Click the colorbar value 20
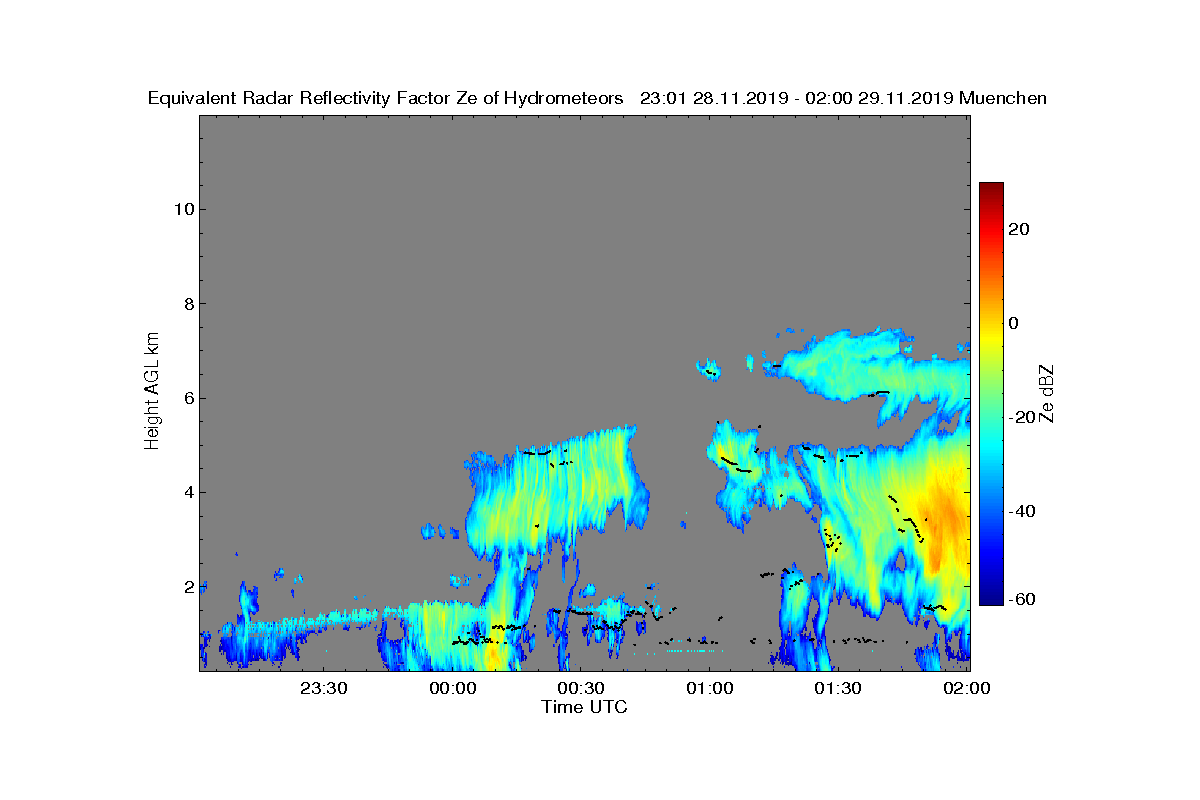 [1020, 229]
